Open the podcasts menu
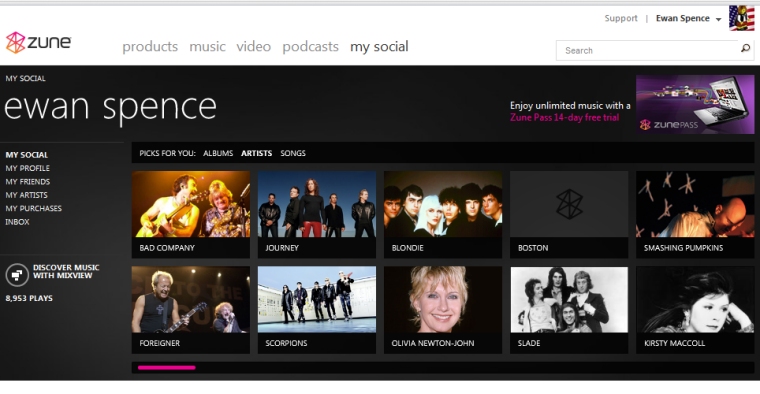The width and height of the screenshot is (760, 394). coord(310,47)
